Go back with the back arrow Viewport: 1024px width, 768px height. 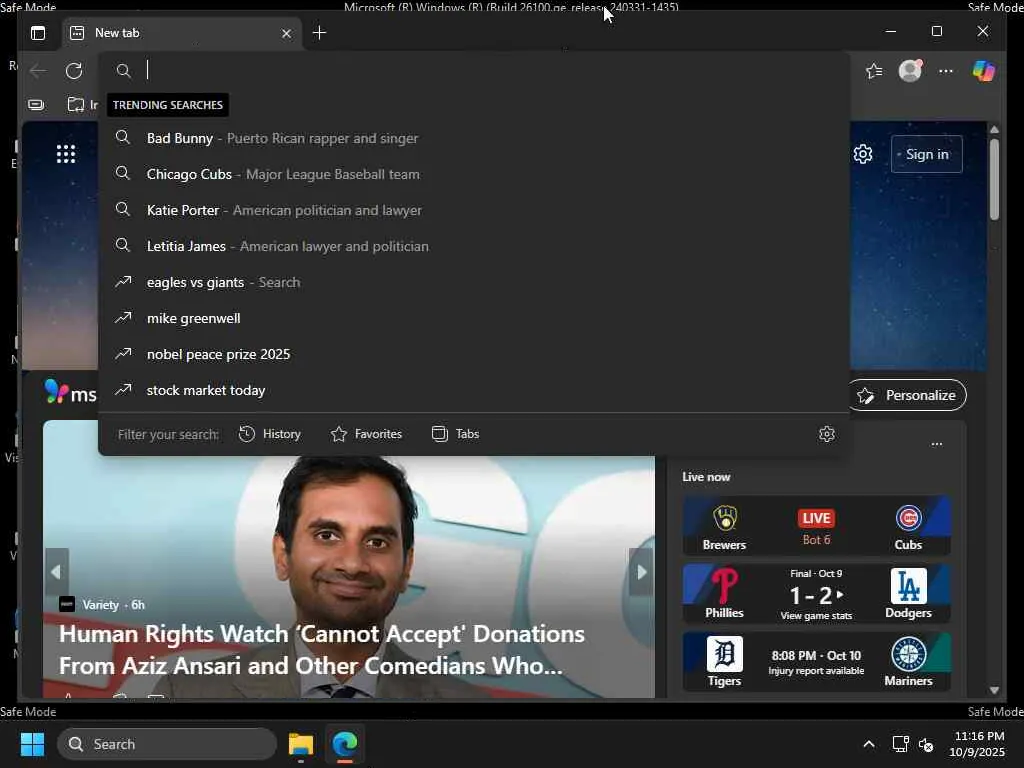38,71
